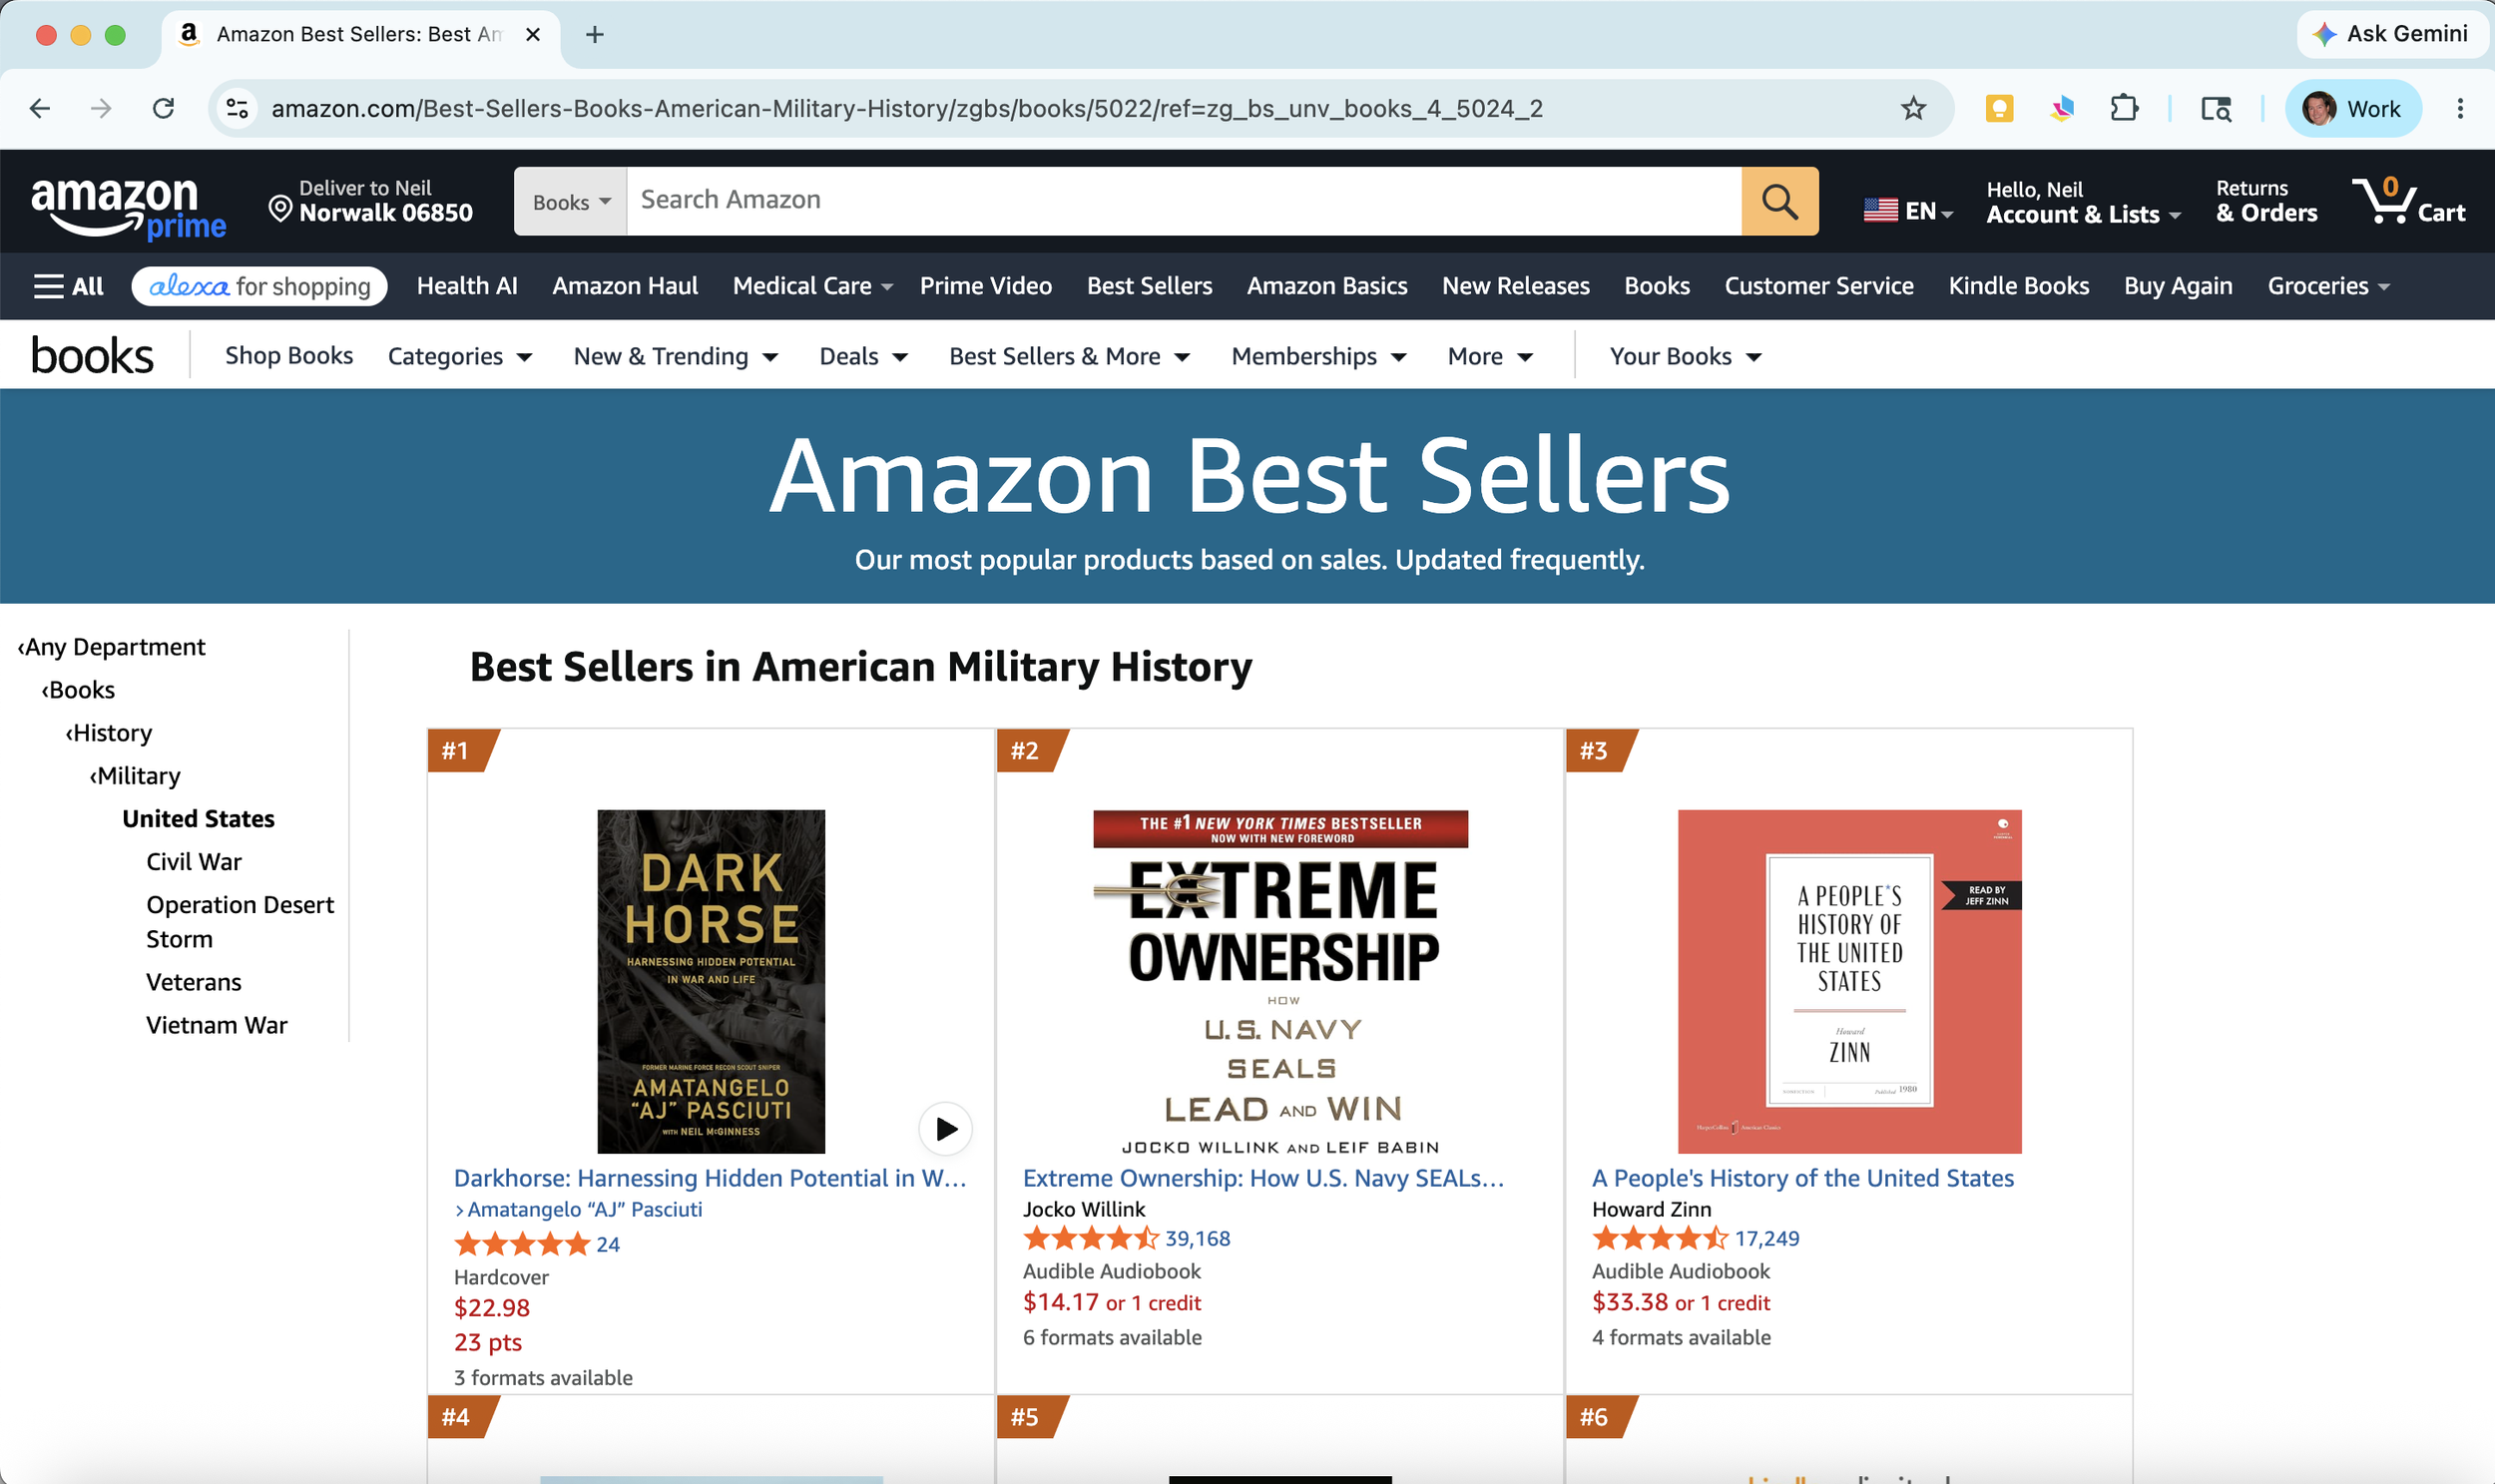The image size is (2495, 1484).
Task: Focus the Search Amazon input field
Action: [x=1184, y=201]
